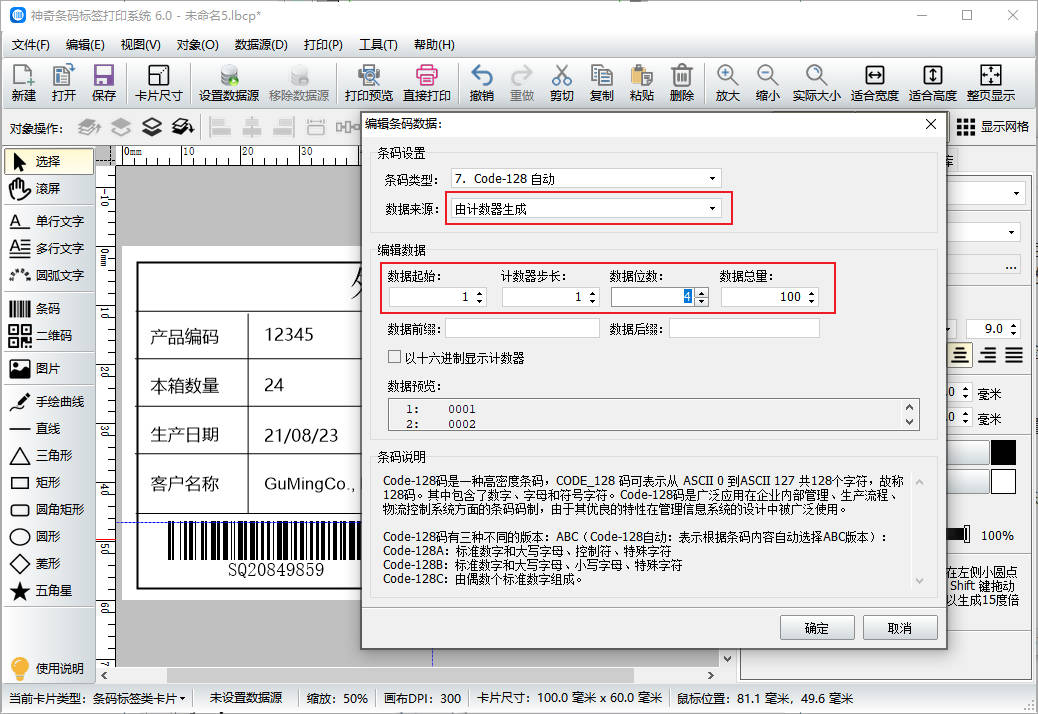This screenshot has width=1038, height=714.
Task: Open the 数据来源 data source dropdown
Action: 712,206
